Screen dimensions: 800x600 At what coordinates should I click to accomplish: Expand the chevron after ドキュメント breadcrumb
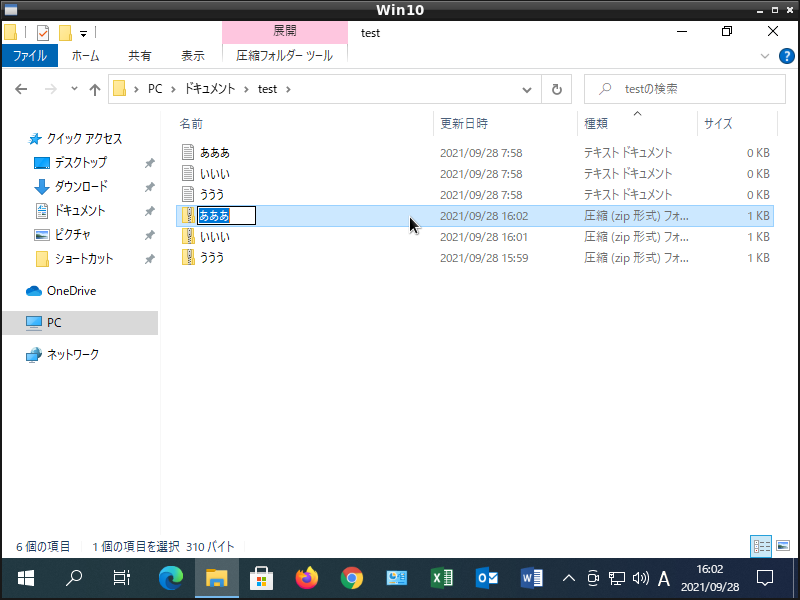point(246,89)
